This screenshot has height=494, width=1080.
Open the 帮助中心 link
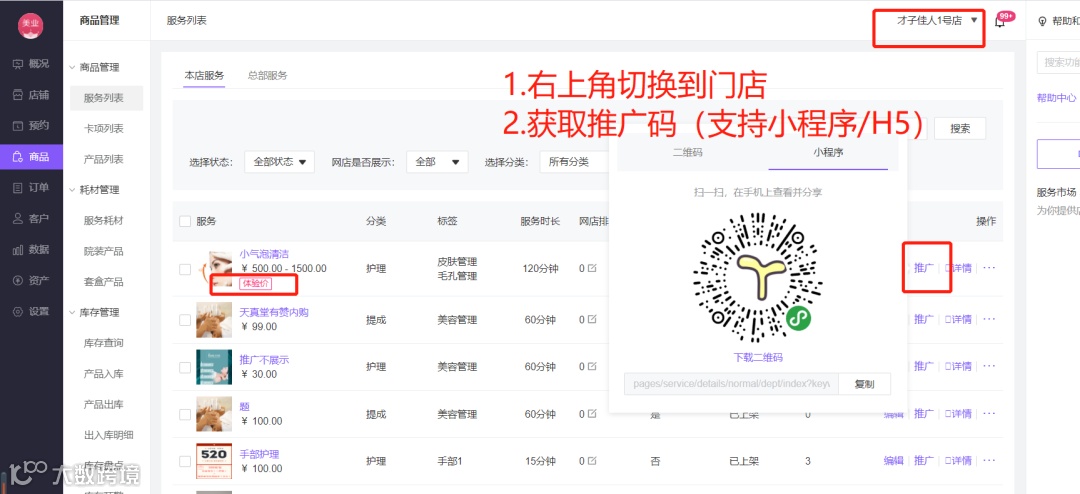[x=1056, y=98]
